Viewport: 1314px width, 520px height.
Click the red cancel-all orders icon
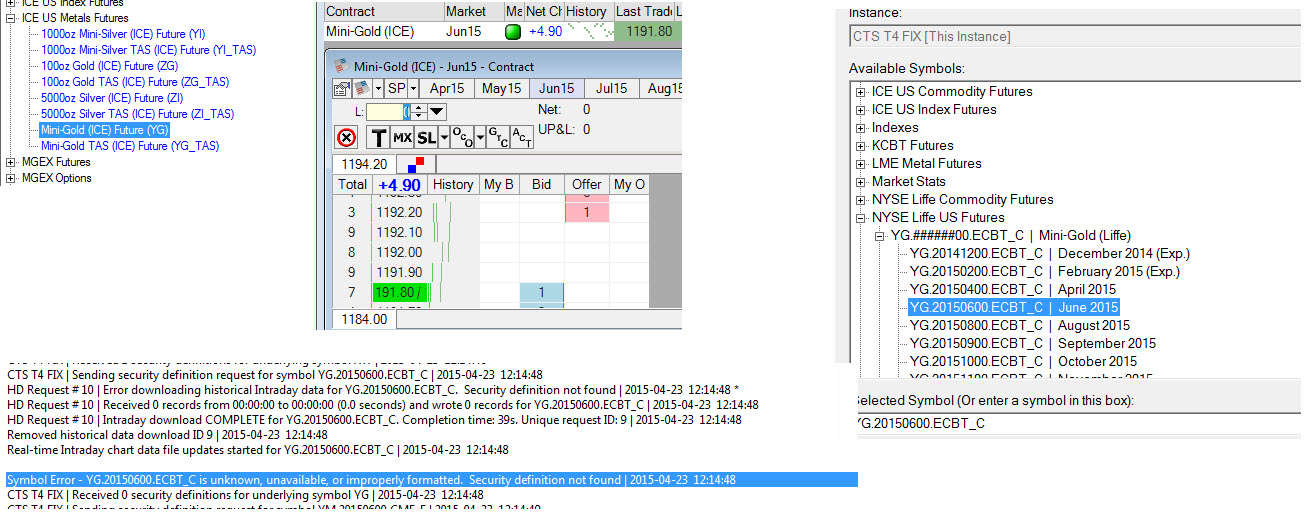(346, 137)
